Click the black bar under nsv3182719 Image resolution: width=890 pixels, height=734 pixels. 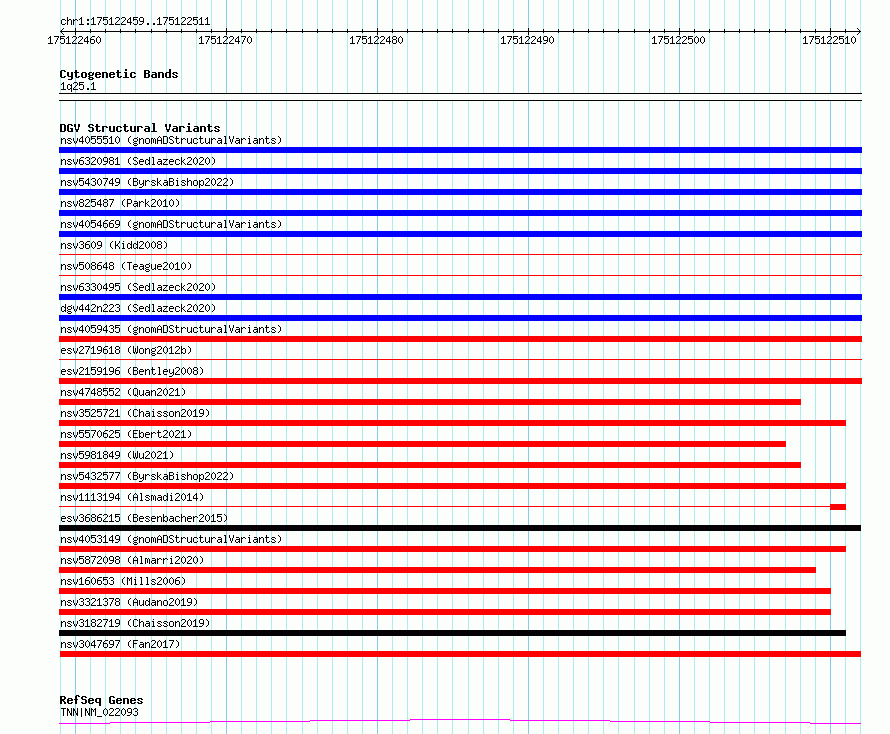(452, 633)
